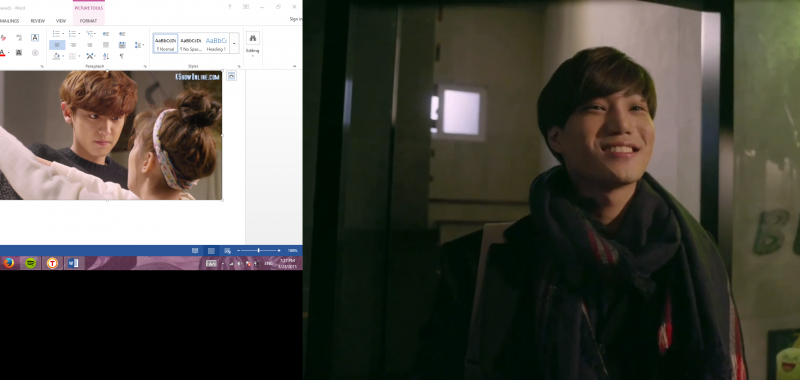The image size is (800, 380).
Task: Switch to Web Layout view
Action: (227, 250)
